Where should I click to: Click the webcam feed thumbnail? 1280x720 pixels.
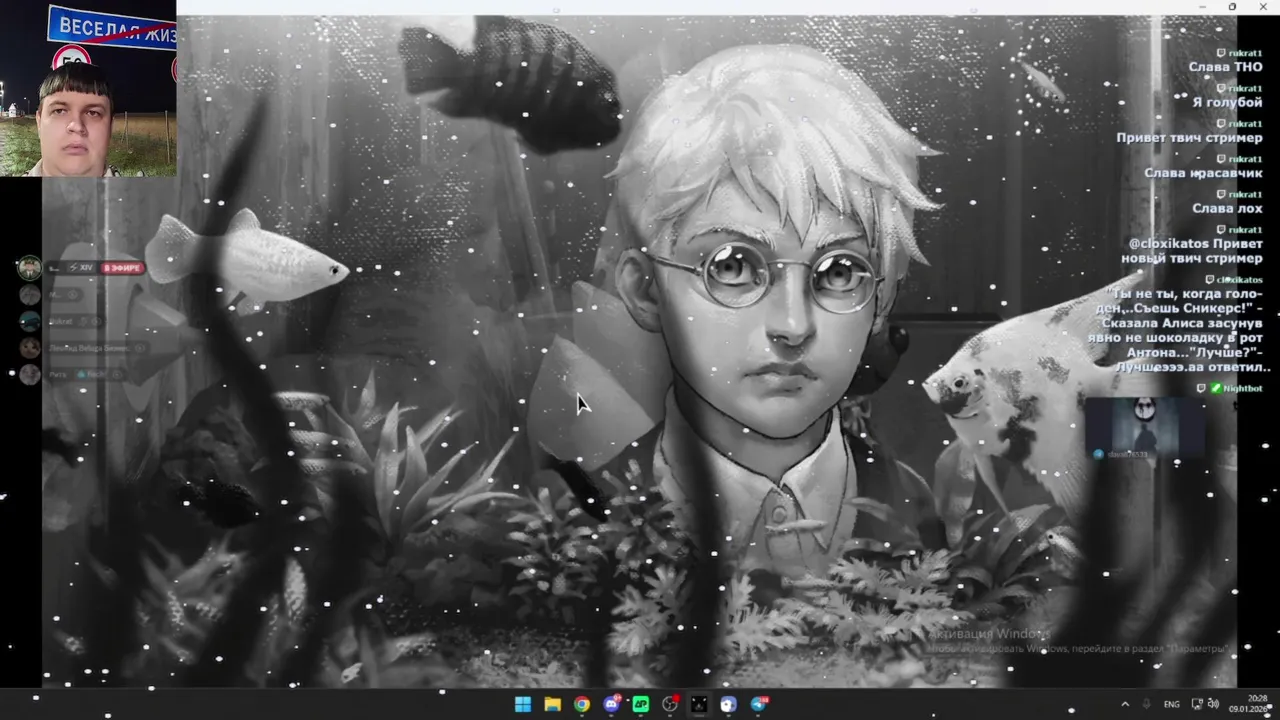point(88,88)
